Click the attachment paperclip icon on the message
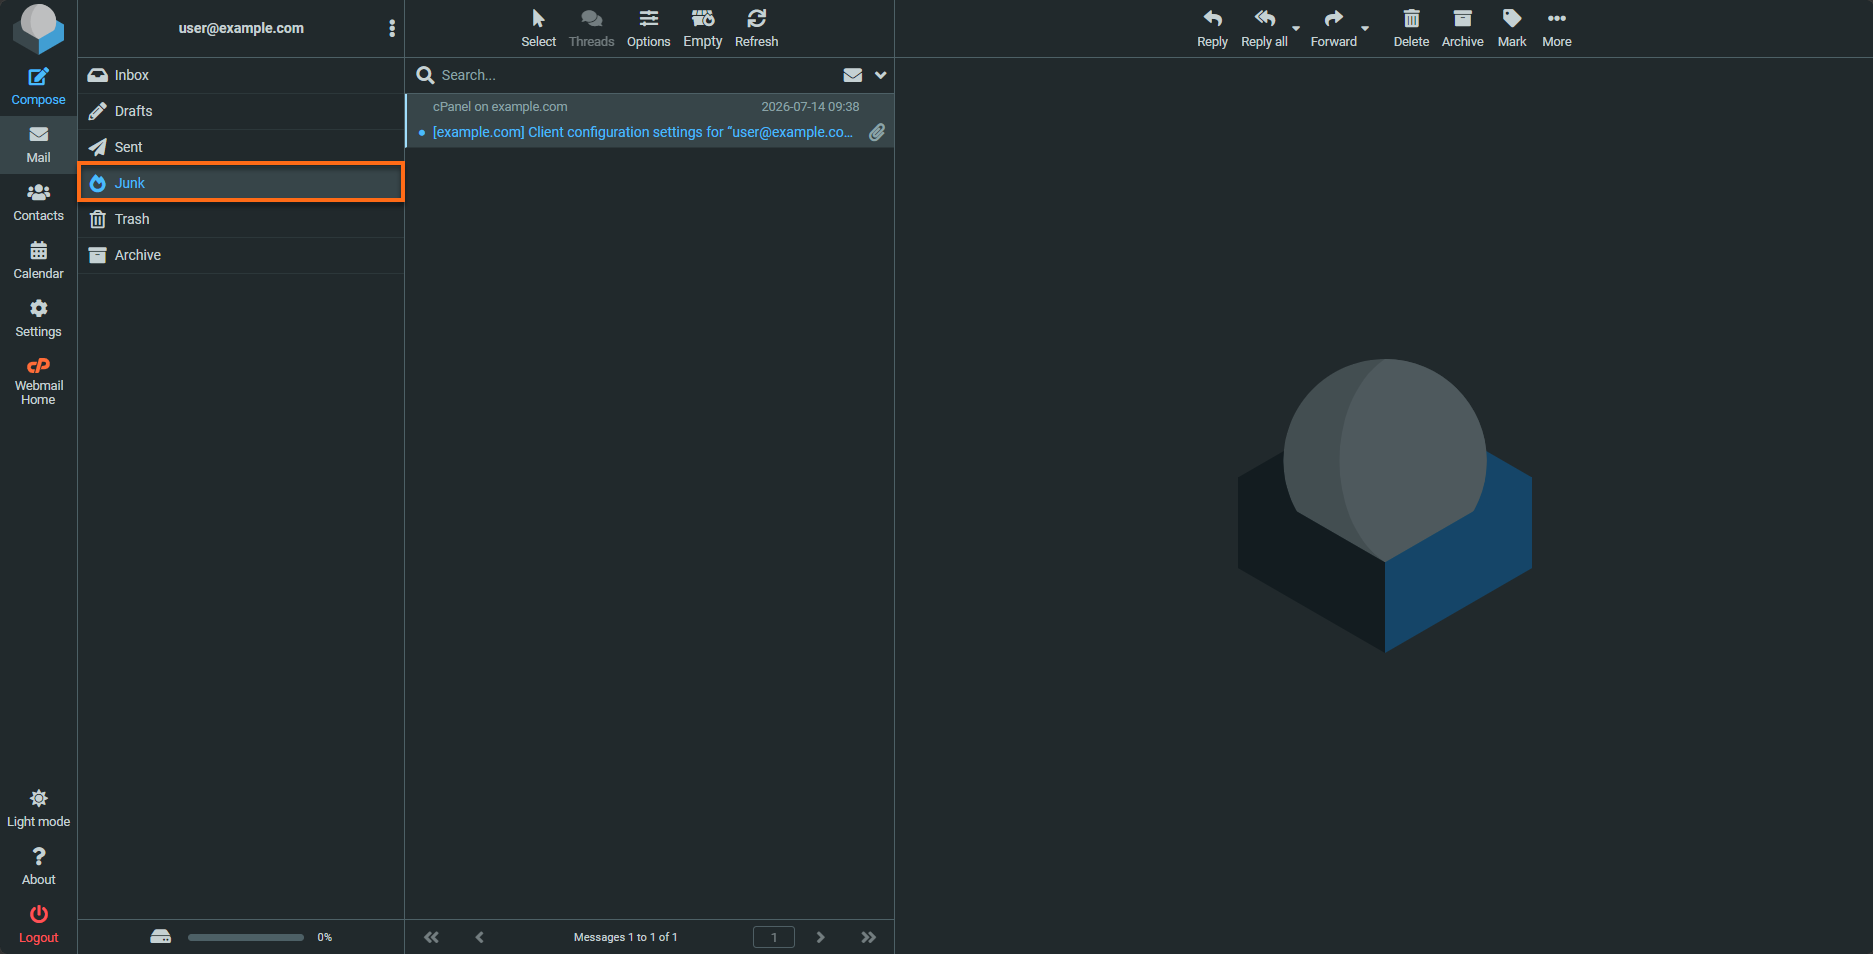Screen dimensions: 1873x954 tap(877, 132)
